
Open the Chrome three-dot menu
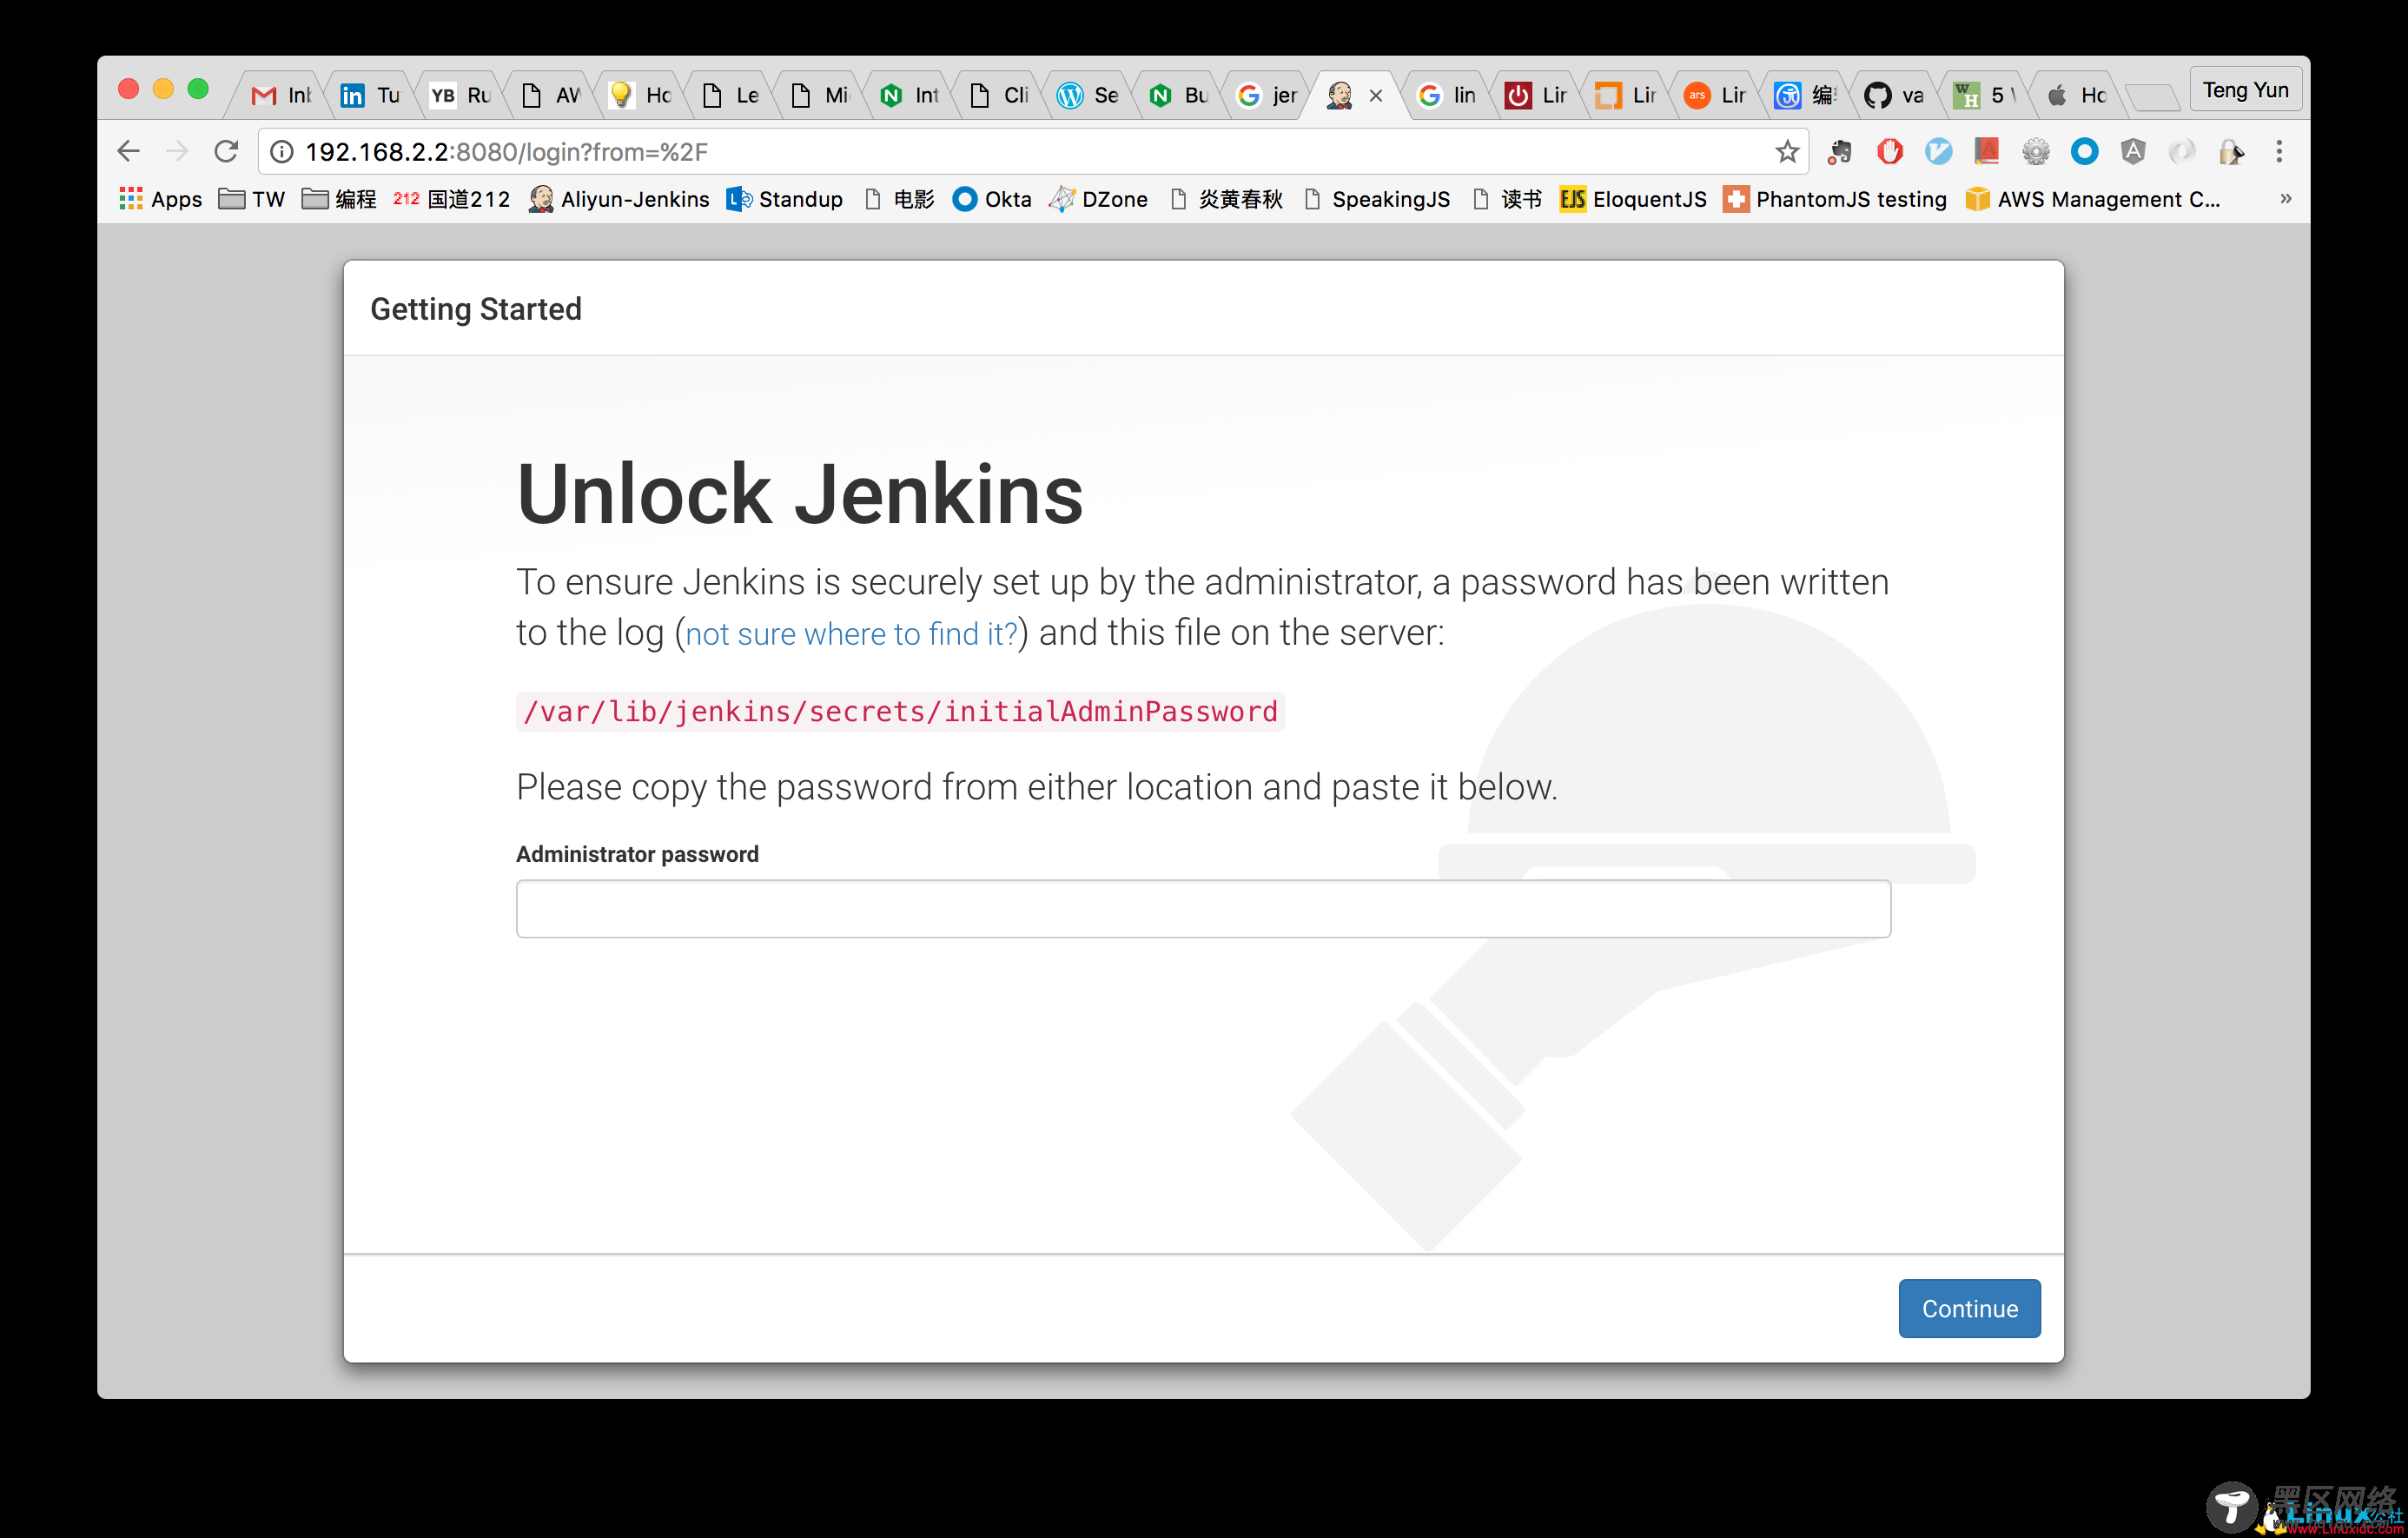pos(2279,151)
